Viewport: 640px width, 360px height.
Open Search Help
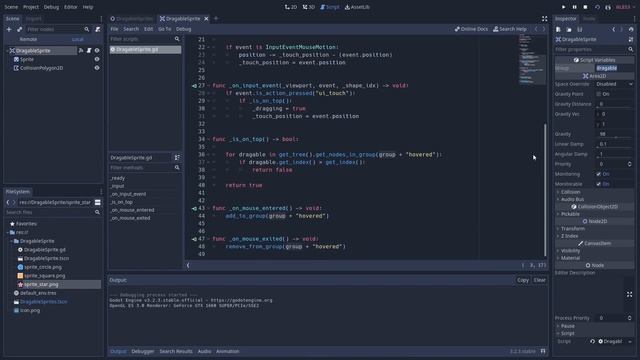tap(510, 29)
